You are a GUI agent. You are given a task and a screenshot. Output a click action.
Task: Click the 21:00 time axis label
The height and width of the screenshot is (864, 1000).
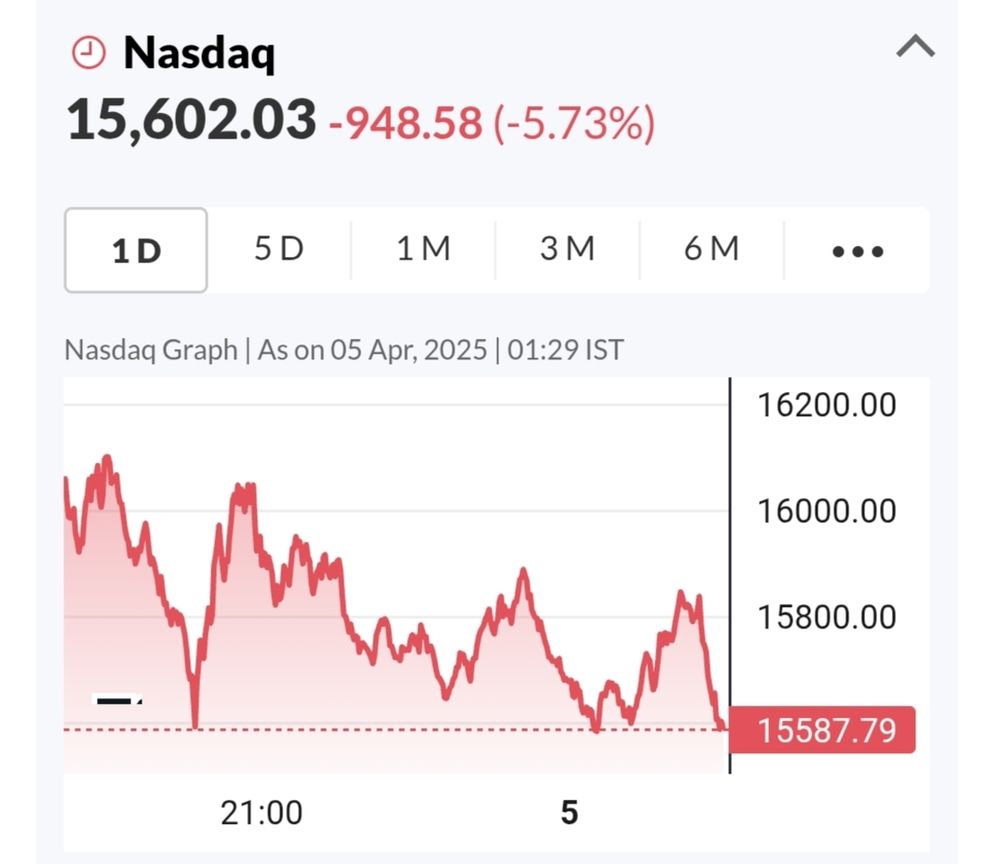pos(261,812)
